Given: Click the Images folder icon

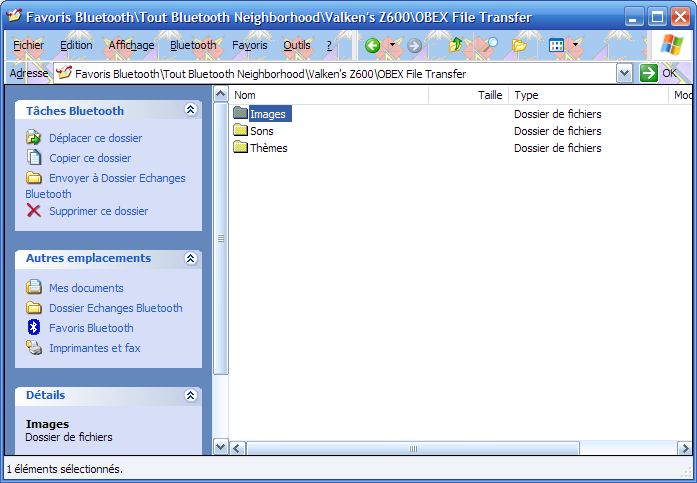Looking at the screenshot, I should 240,113.
